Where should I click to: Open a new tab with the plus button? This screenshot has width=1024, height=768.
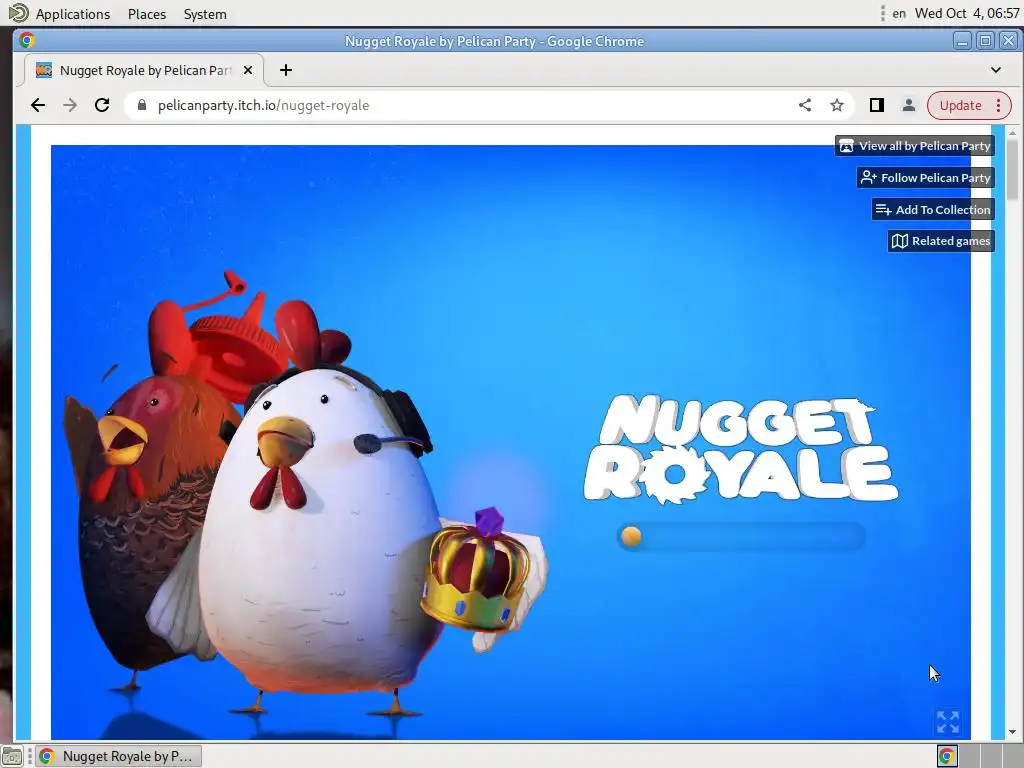(285, 70)
